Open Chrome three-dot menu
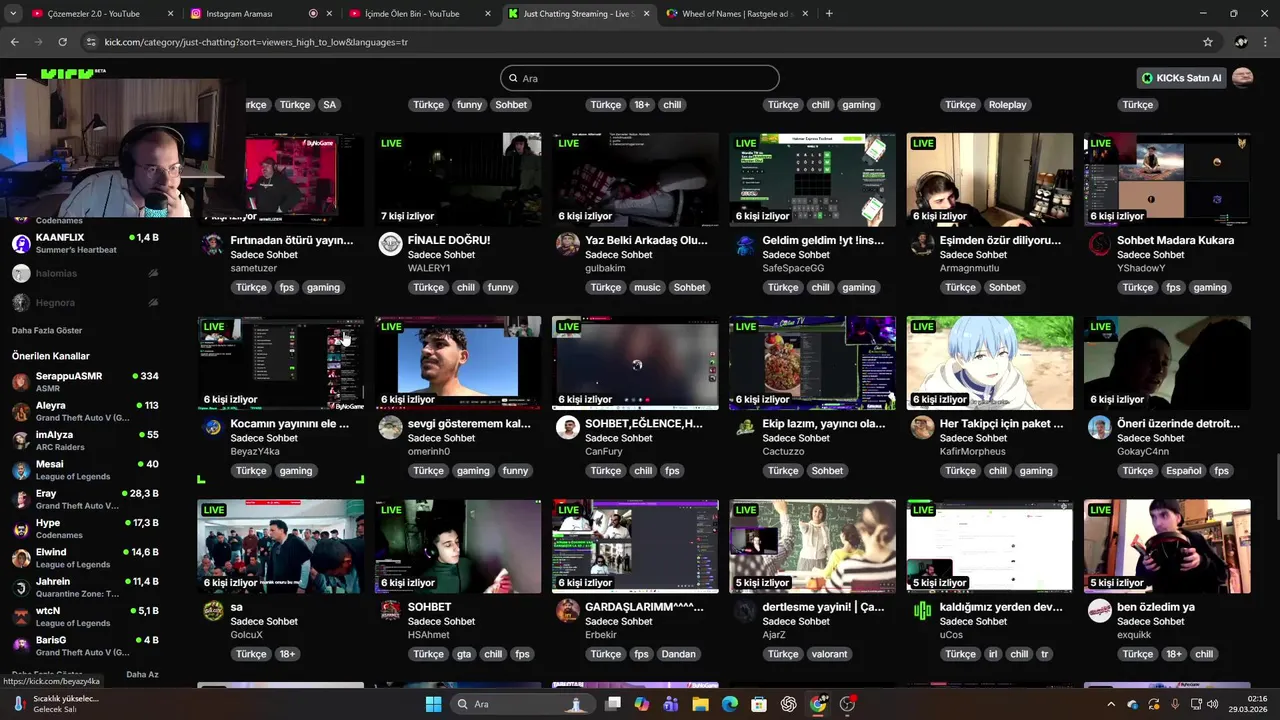 click(x=1265, y=42)
